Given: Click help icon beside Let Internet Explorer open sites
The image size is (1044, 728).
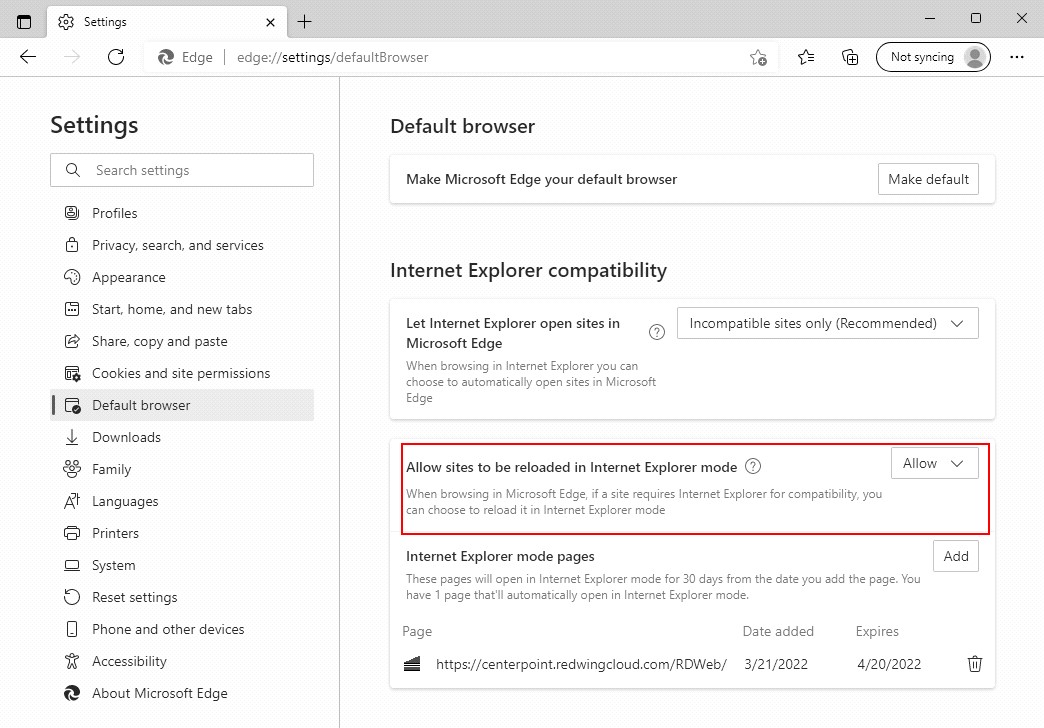Looking at the screenshot, I should 656,332.
